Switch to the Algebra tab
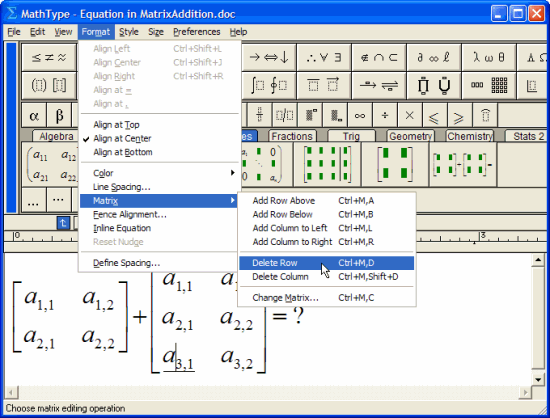The height and width of the screenshot is (418, 550). pyautogui.click(x=55, y=136)
